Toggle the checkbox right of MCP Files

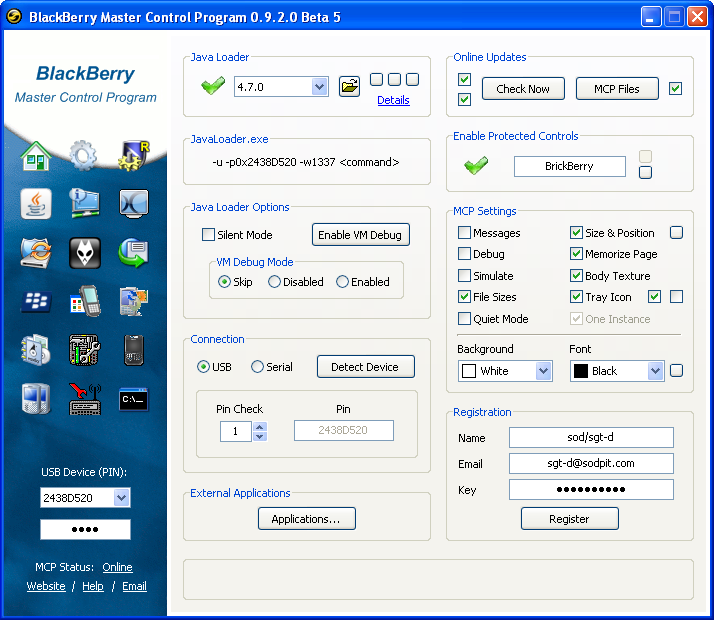point(675,88)
